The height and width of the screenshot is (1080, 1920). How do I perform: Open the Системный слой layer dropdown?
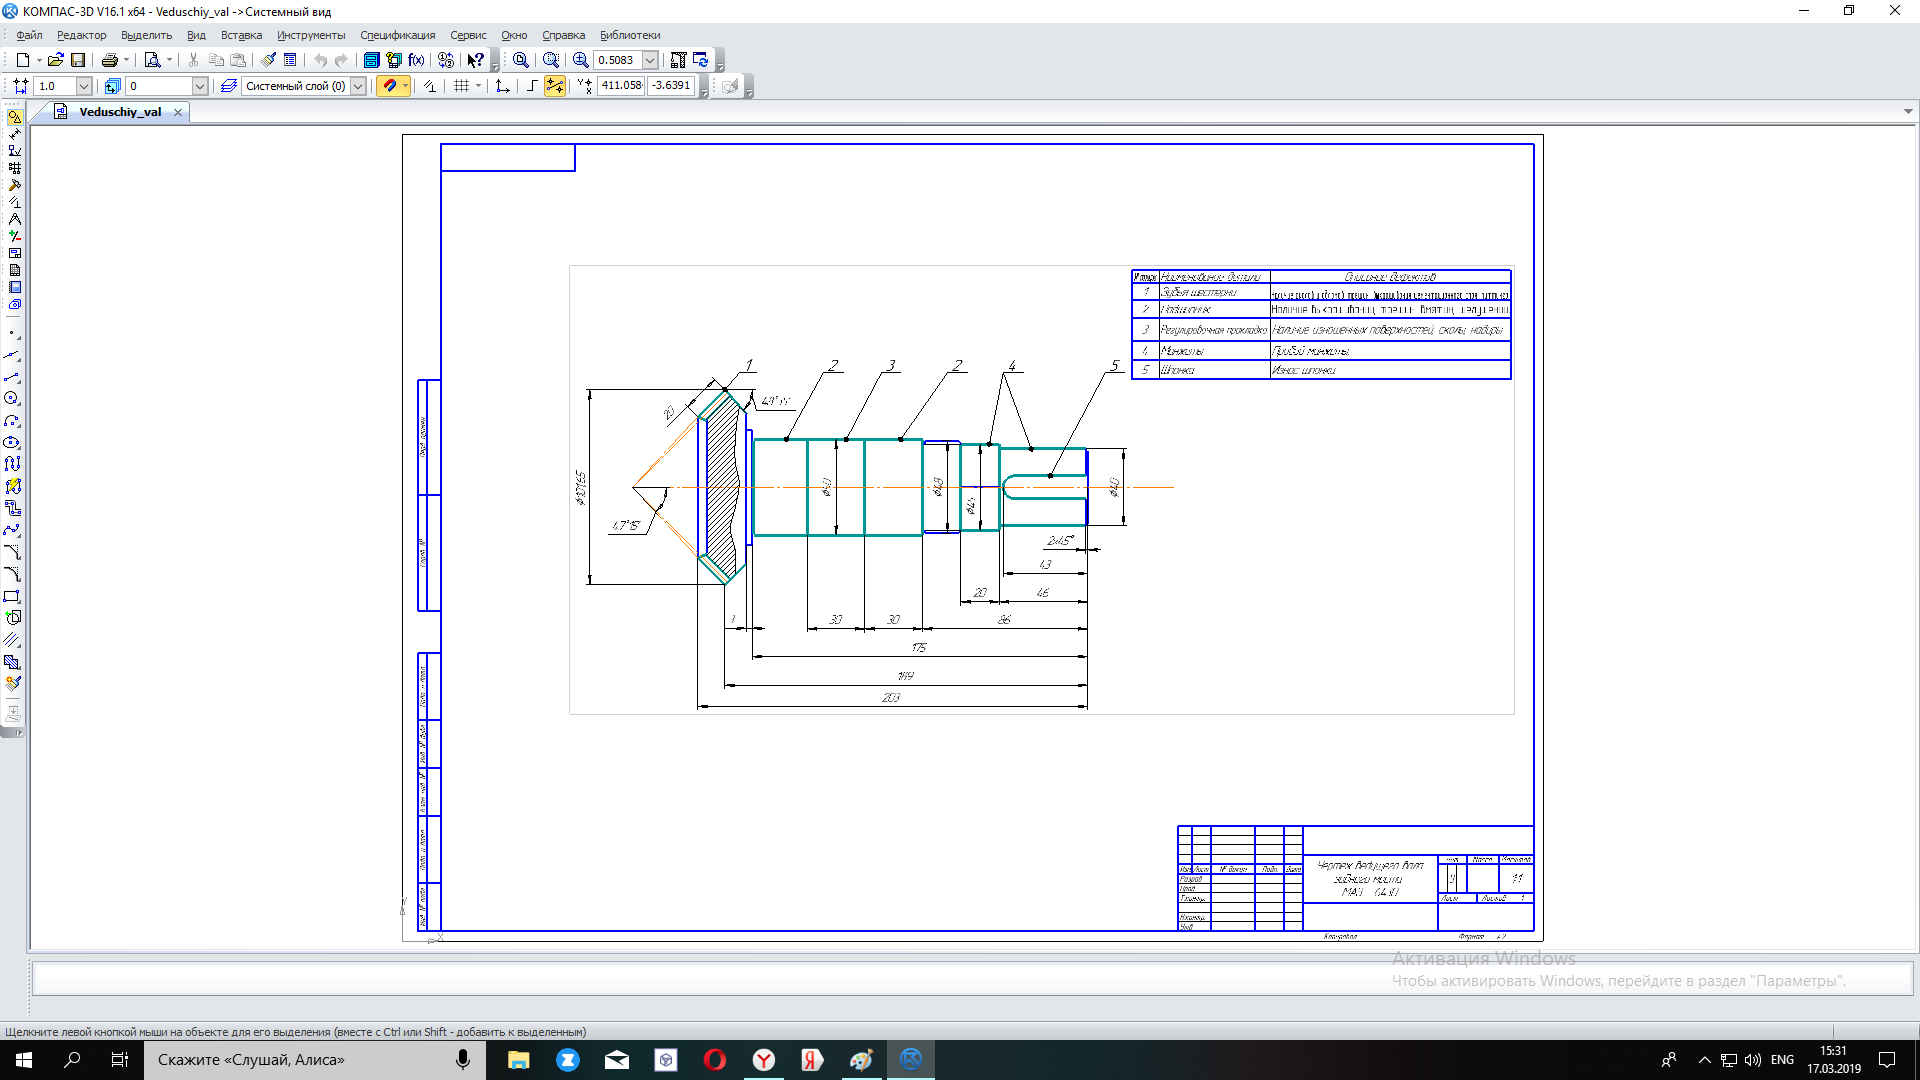tap(358, 86)
